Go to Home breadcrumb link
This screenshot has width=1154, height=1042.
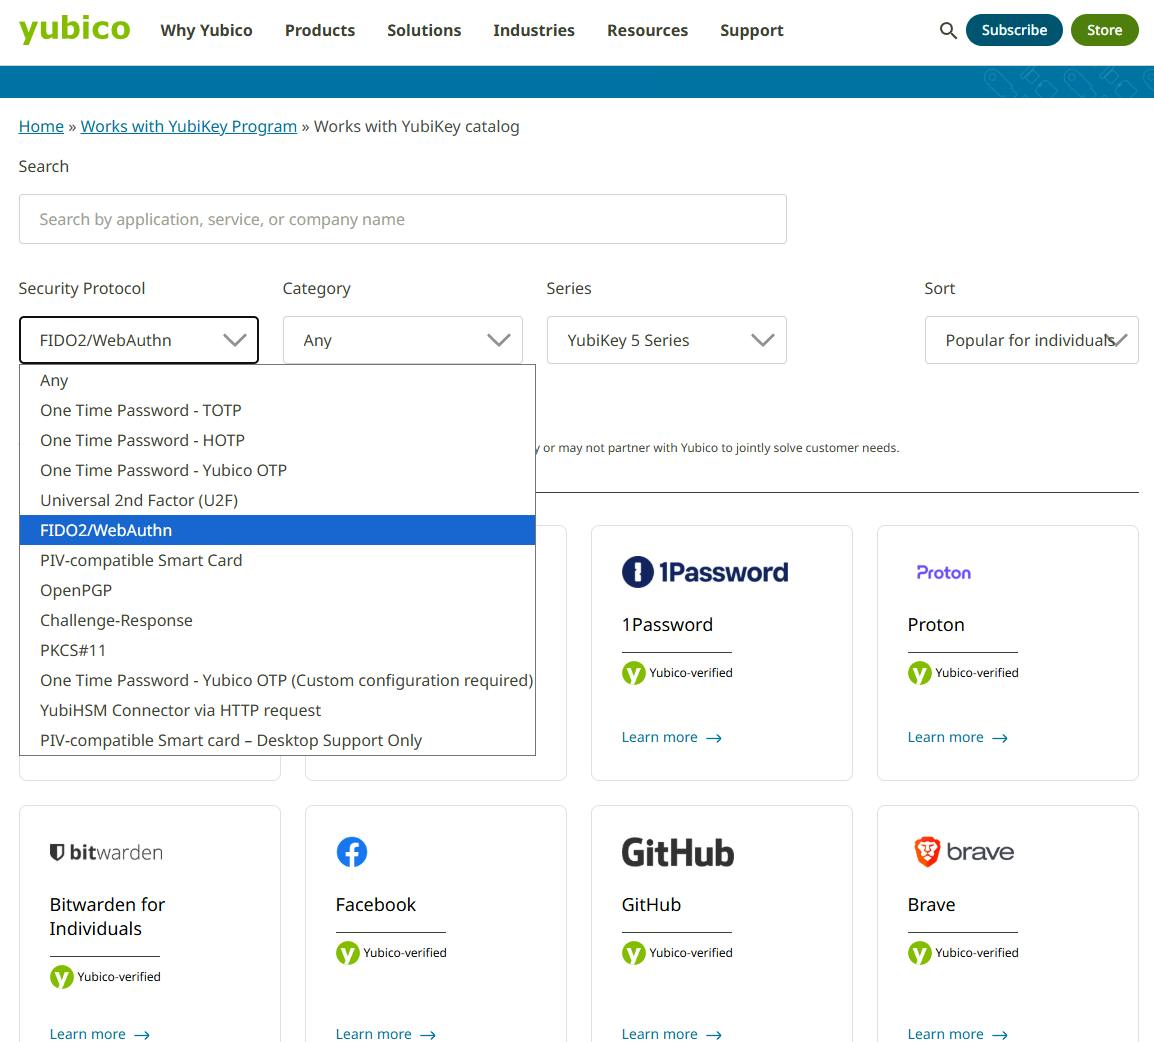(x=41, y=126)
